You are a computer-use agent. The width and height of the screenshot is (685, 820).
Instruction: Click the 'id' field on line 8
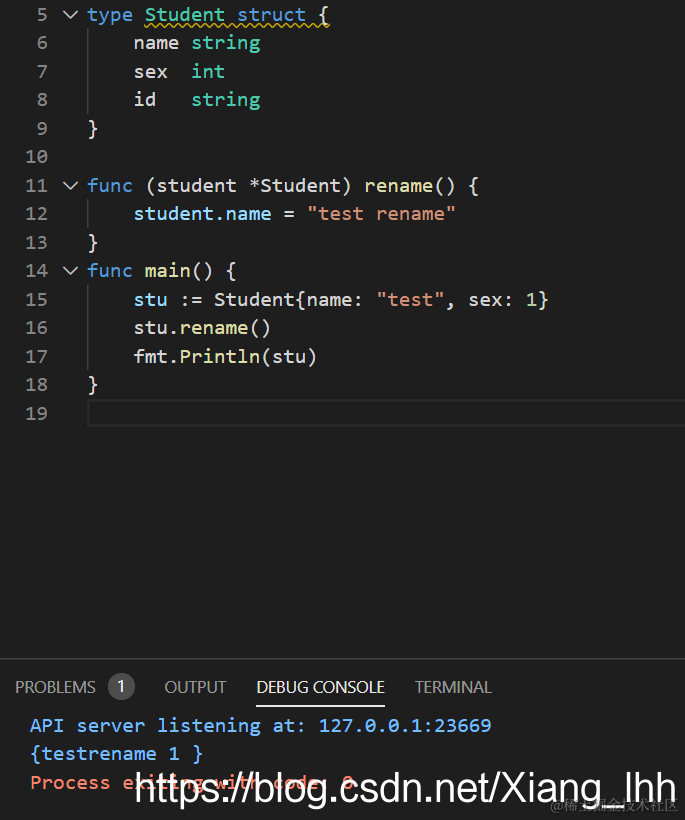[x=145, y=100]
